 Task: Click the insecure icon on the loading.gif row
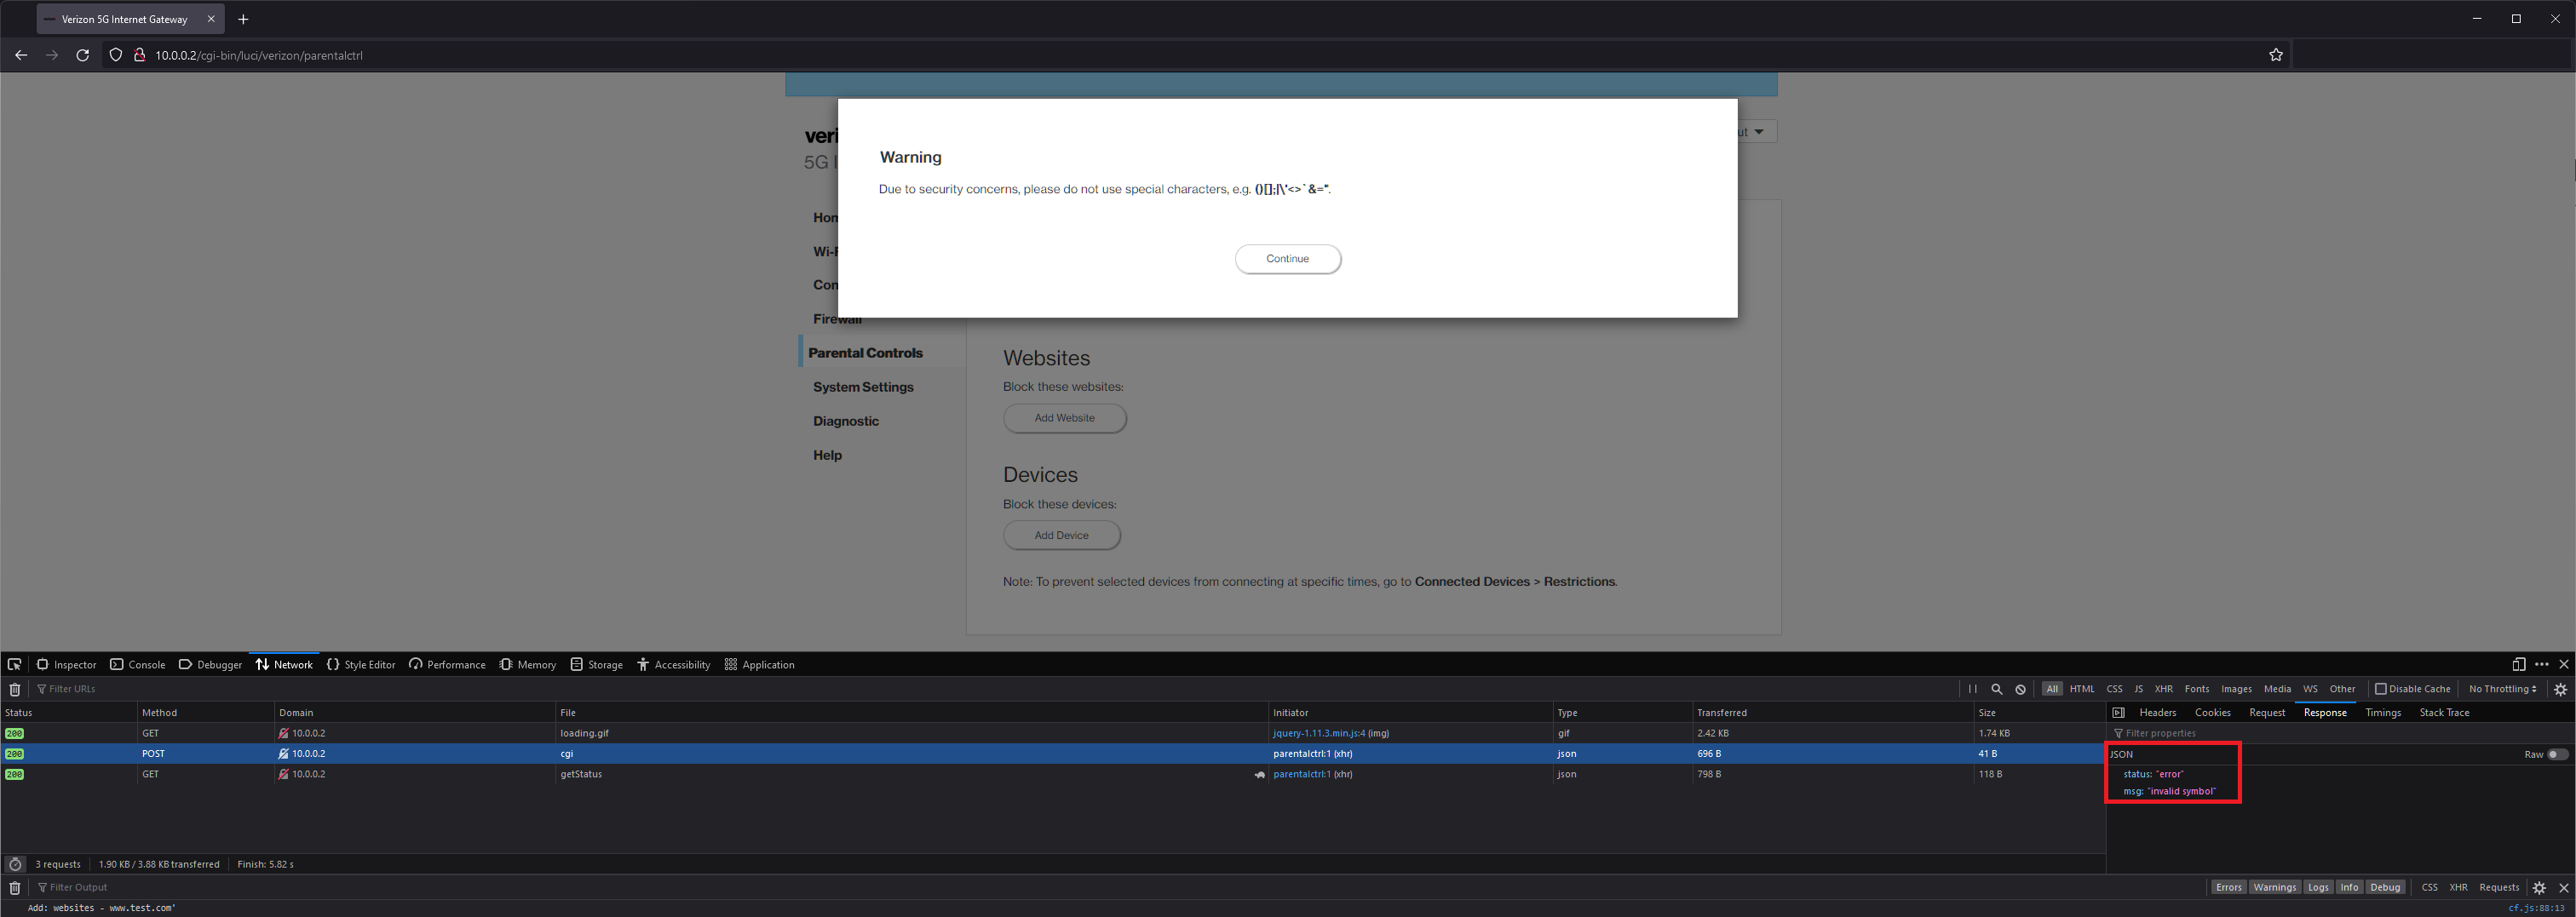pyautogui.click(x=283, y=733)
